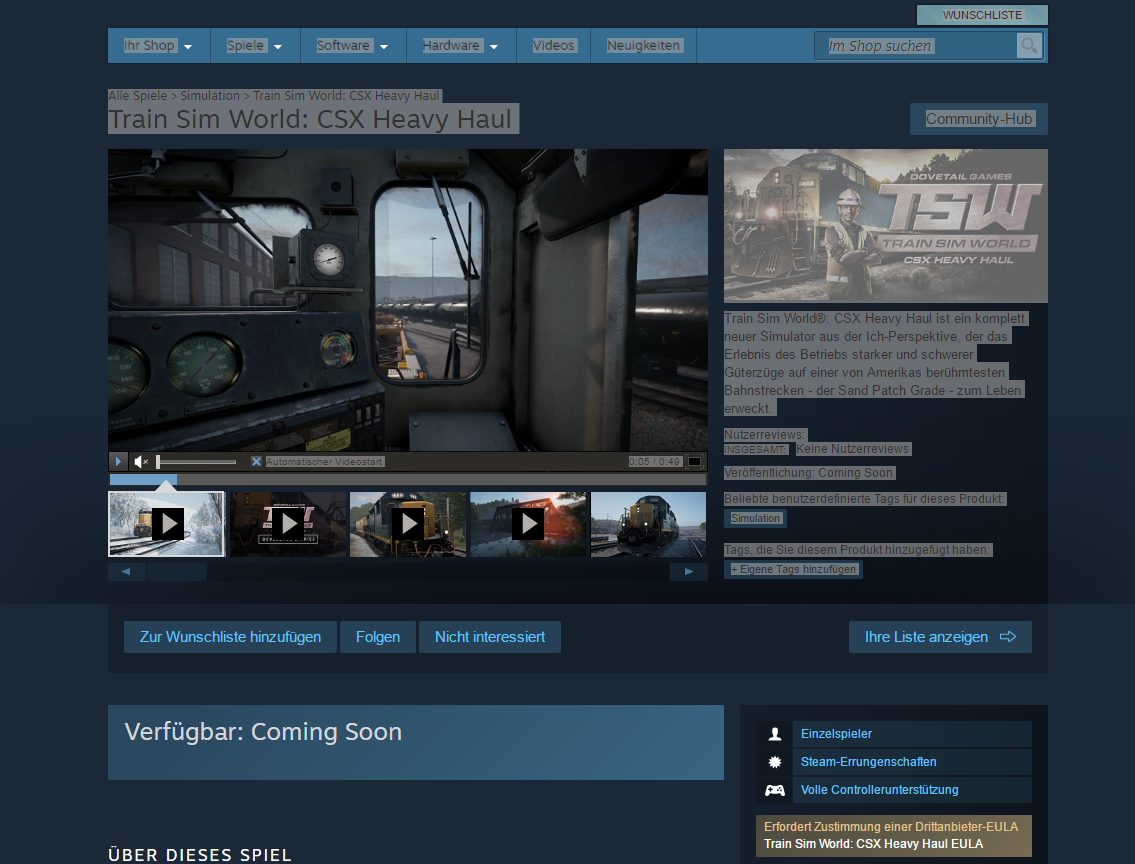
Task: Click Ihre Liste anzeigen
Action: point(940,637)
